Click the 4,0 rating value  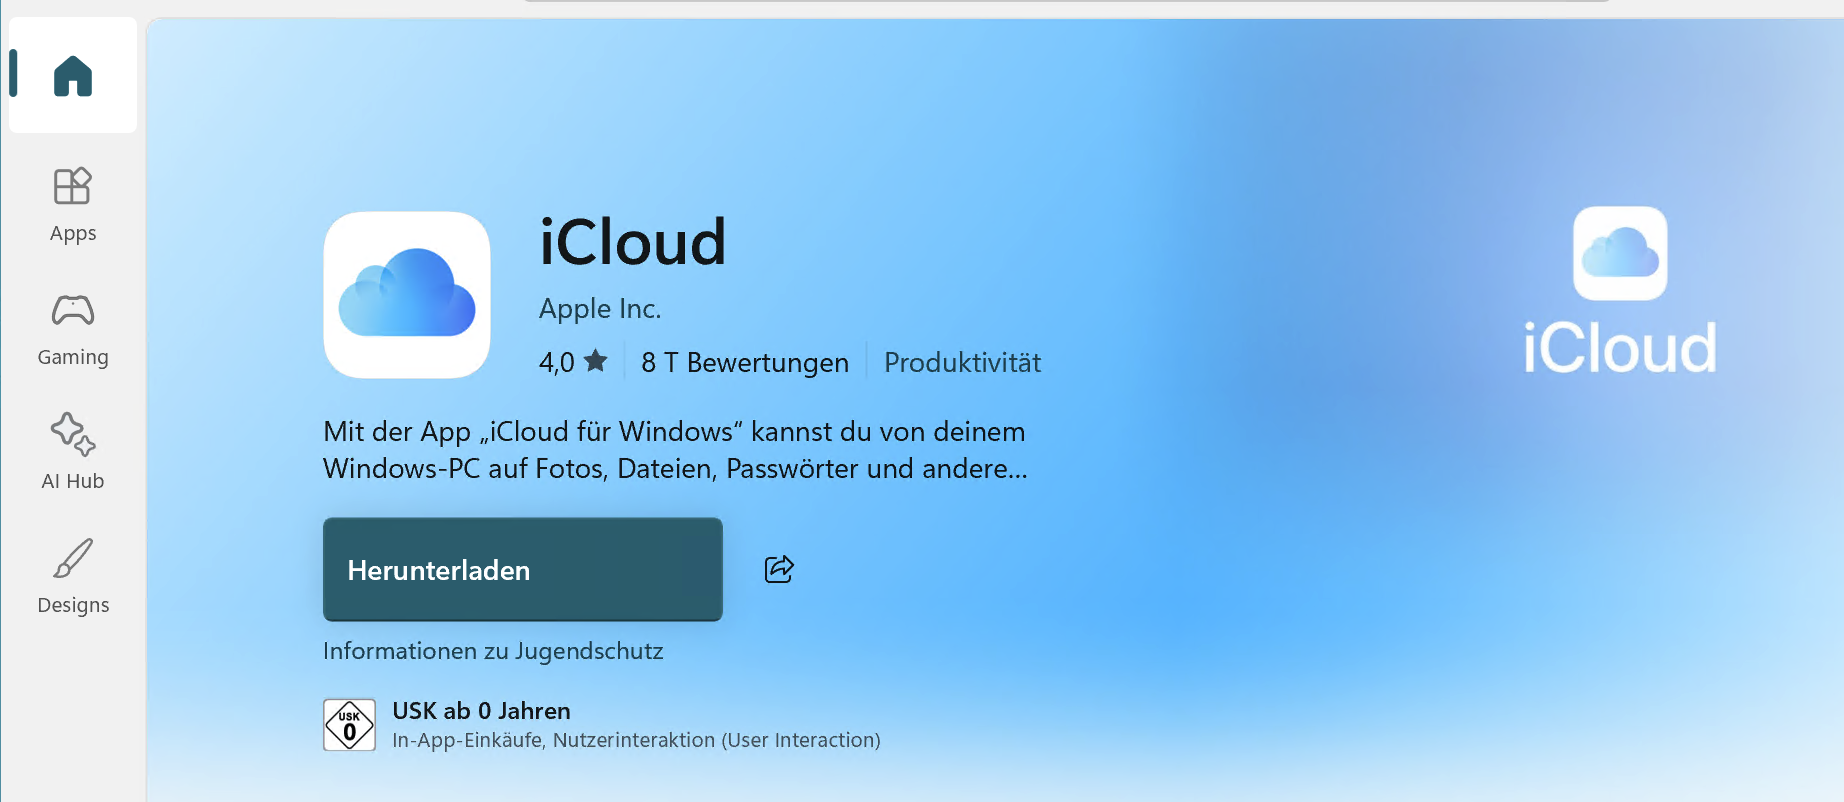click(x=556, y=362)
